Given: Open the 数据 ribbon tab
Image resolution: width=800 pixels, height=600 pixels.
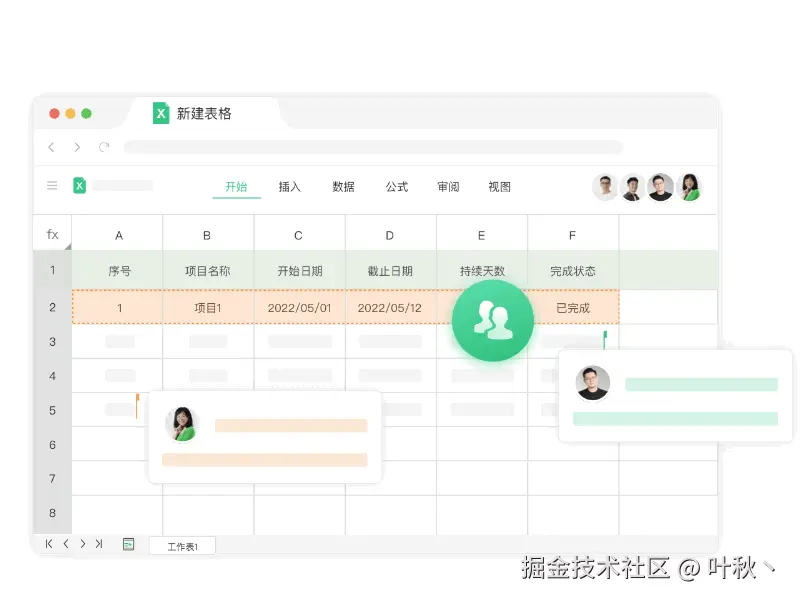Looking at the screenshot, I should click(343, 186).
